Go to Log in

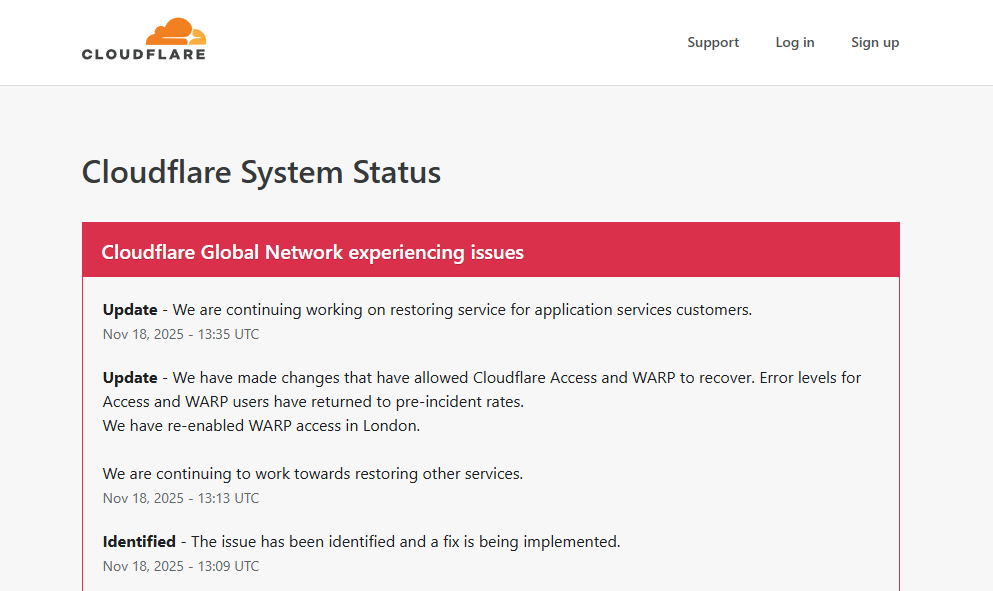coord(795,42)
